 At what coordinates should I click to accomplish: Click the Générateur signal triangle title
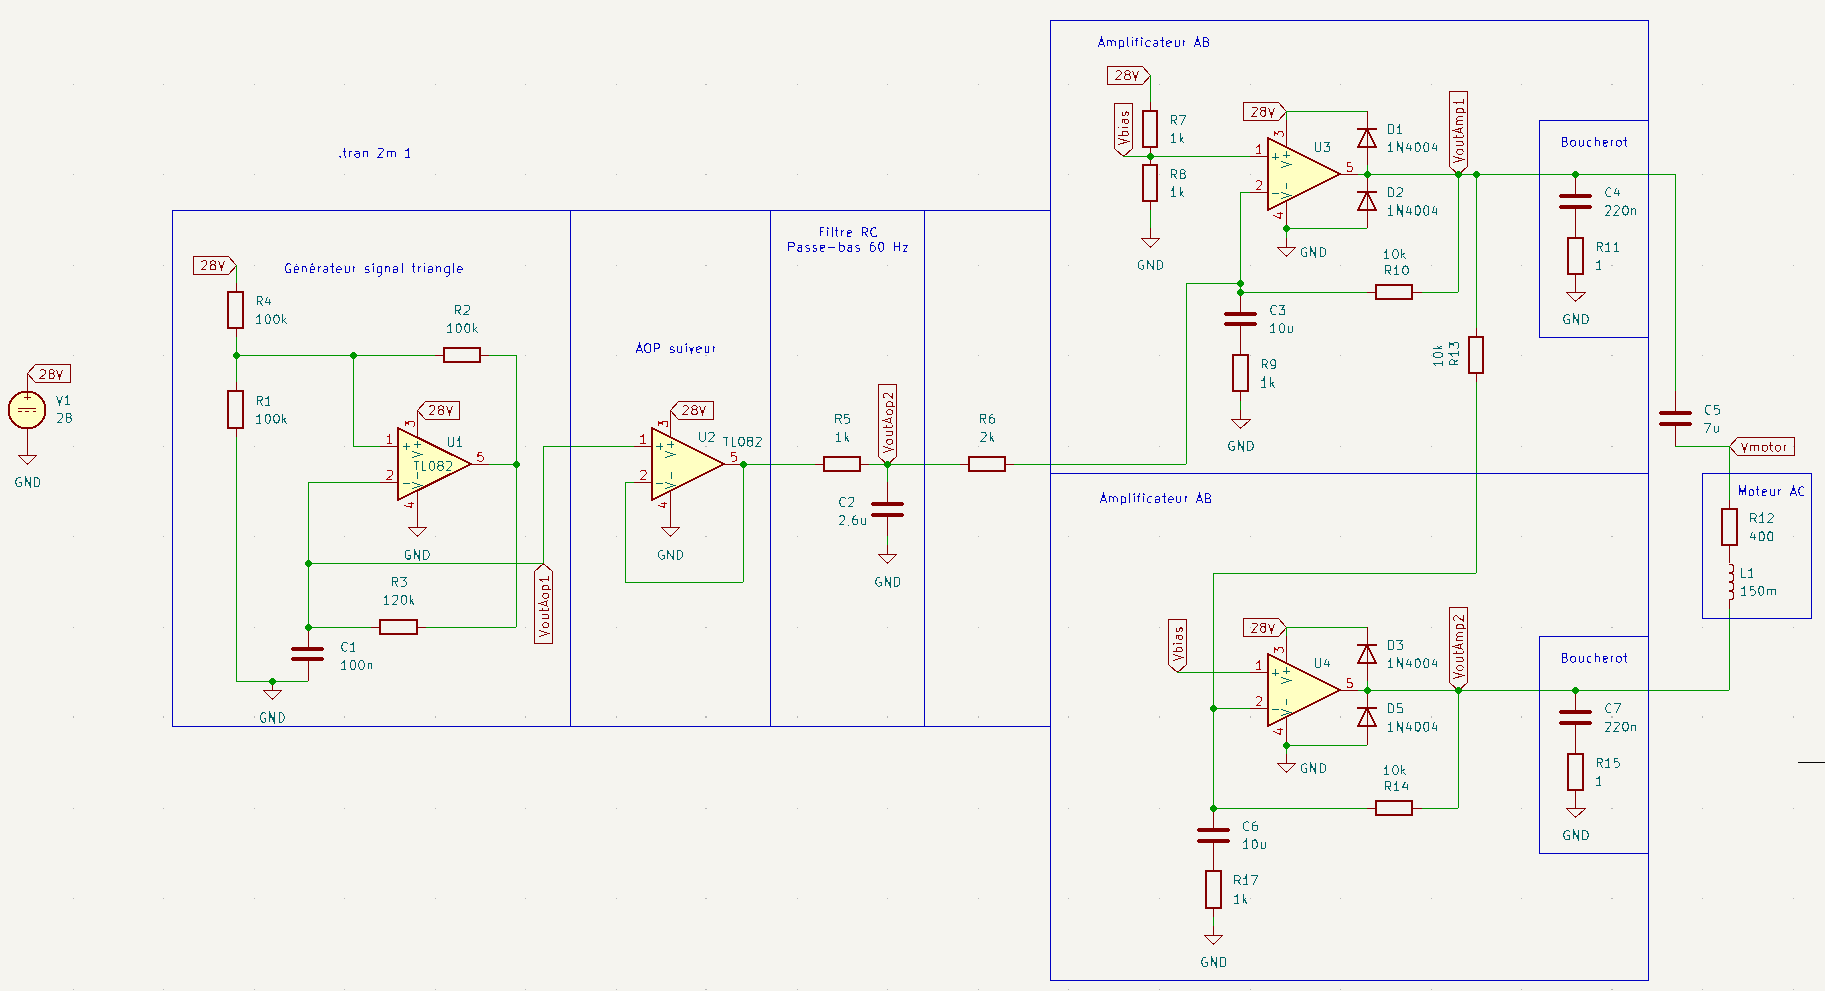[x=374, y=268]
